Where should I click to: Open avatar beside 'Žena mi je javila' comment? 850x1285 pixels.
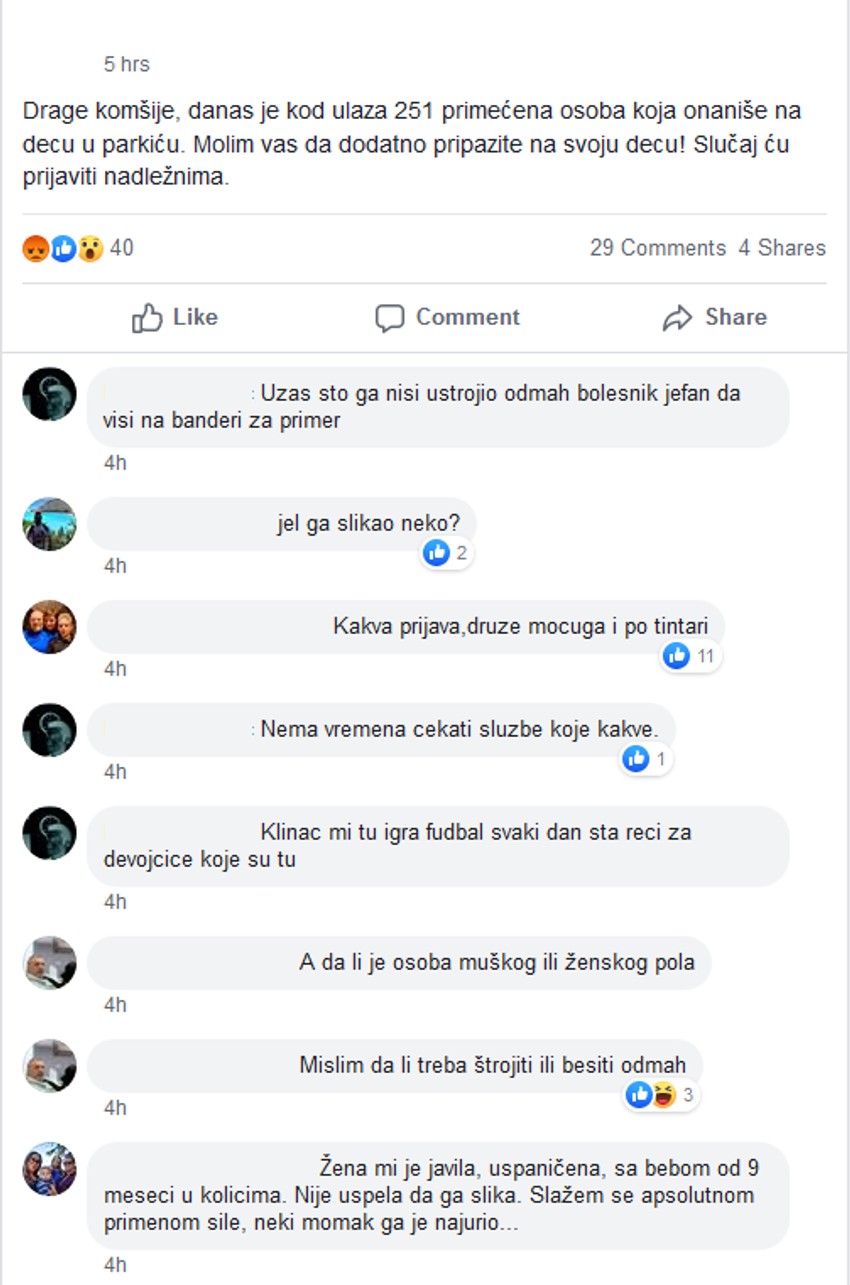(x=49, y=1169)
